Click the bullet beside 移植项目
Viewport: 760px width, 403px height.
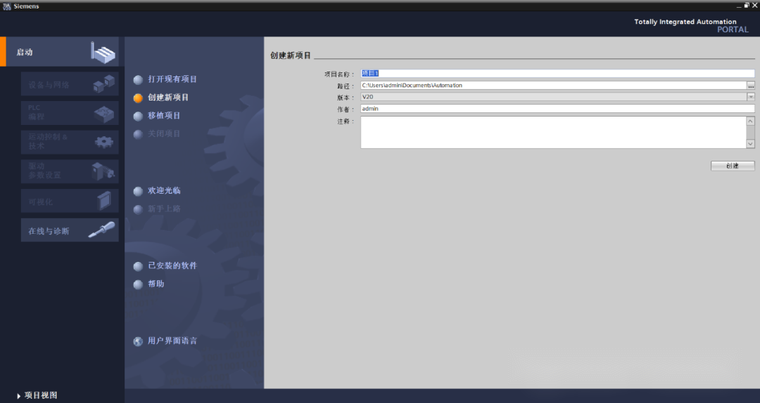[138, 116]
